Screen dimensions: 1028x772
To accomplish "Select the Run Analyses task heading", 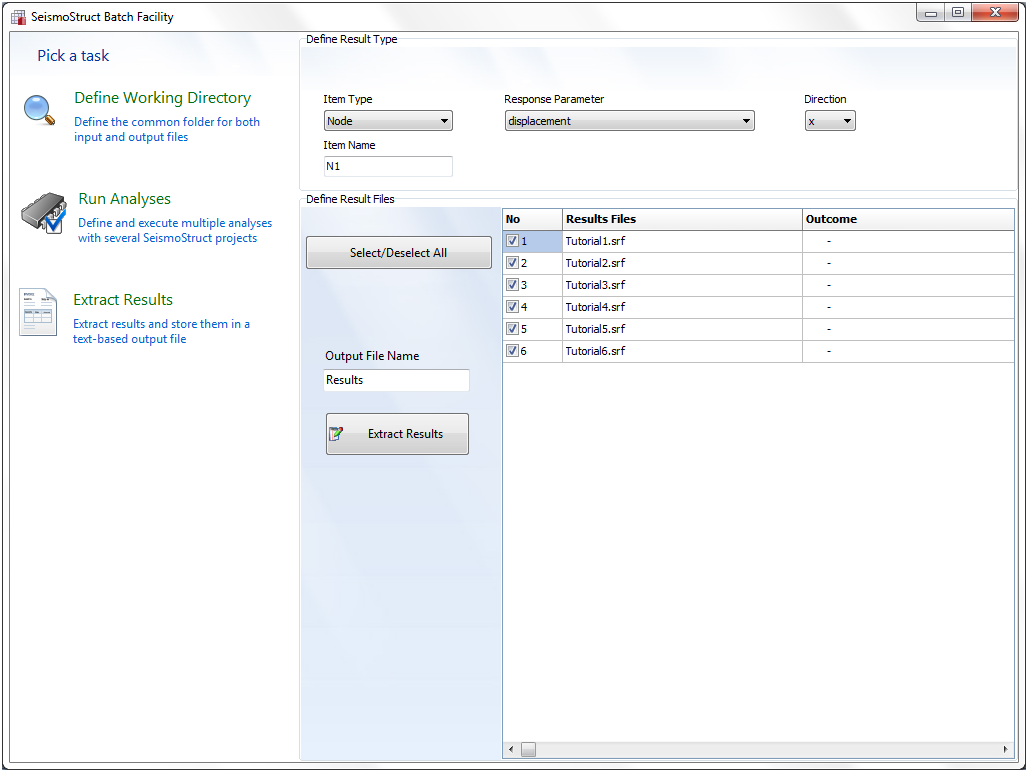I will pyautogui.click(x=124, y=199).
